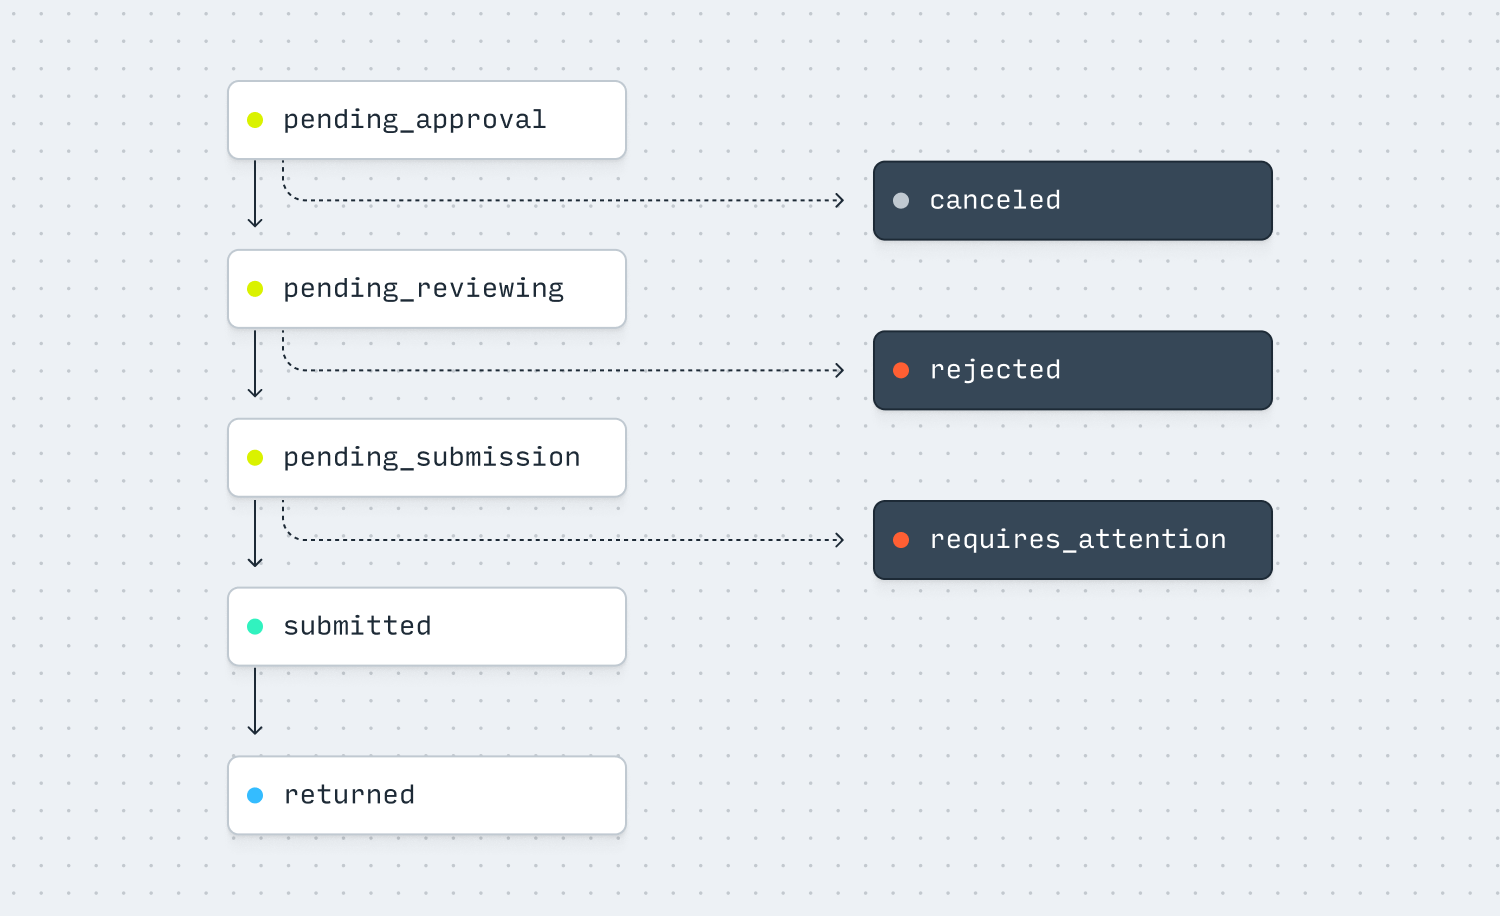Click the orange dot beside requires_attention
The height and width of the screenshot is (916, 1500).
901,540
